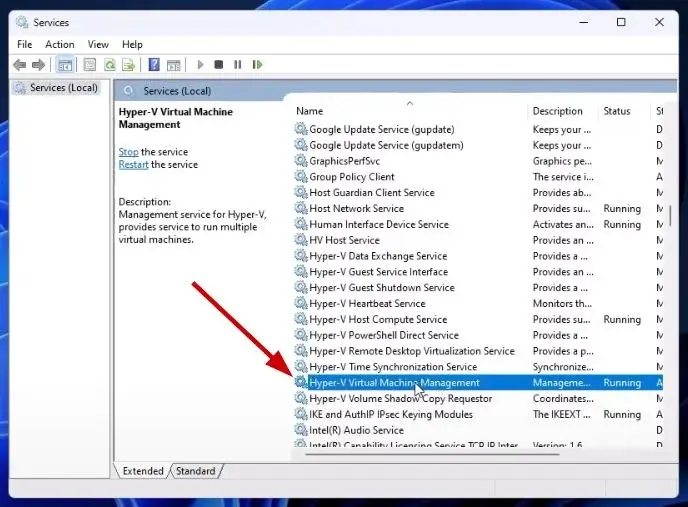Viewport: 688px width, 507px height.
Task: Switch to the Standard tab
Action: [196, 471]
